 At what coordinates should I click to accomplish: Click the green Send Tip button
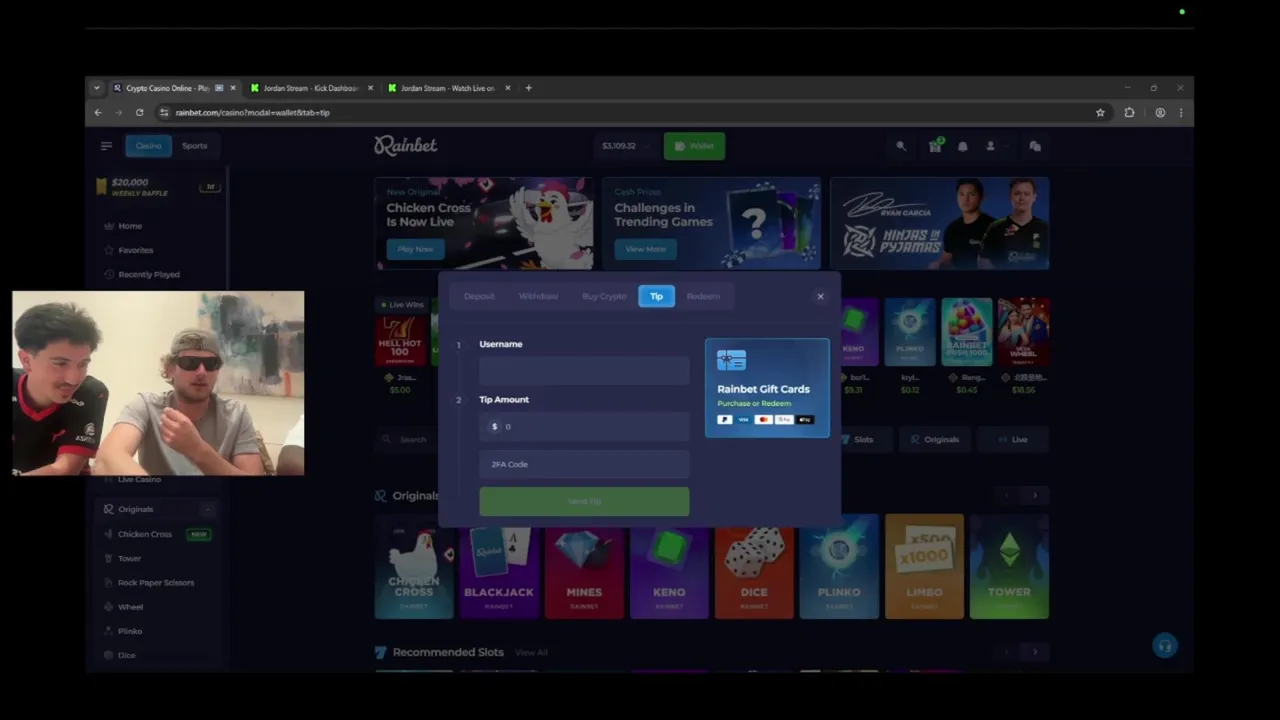pyautogui.click(x=584, y=501)
